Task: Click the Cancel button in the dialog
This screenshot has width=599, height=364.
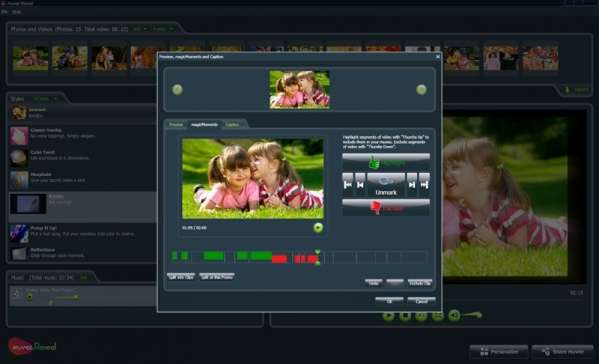Action: [x=421, y=301]
